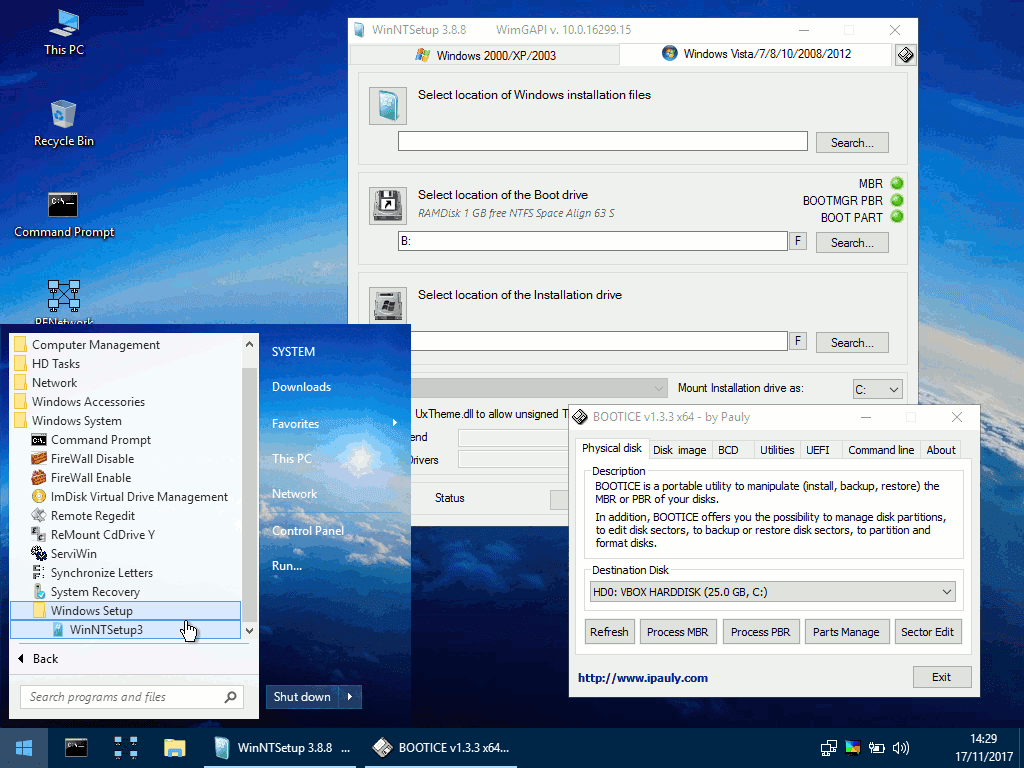Click the network tiles taskbar icon
The image size is (1024, 768).
point(125,748)
